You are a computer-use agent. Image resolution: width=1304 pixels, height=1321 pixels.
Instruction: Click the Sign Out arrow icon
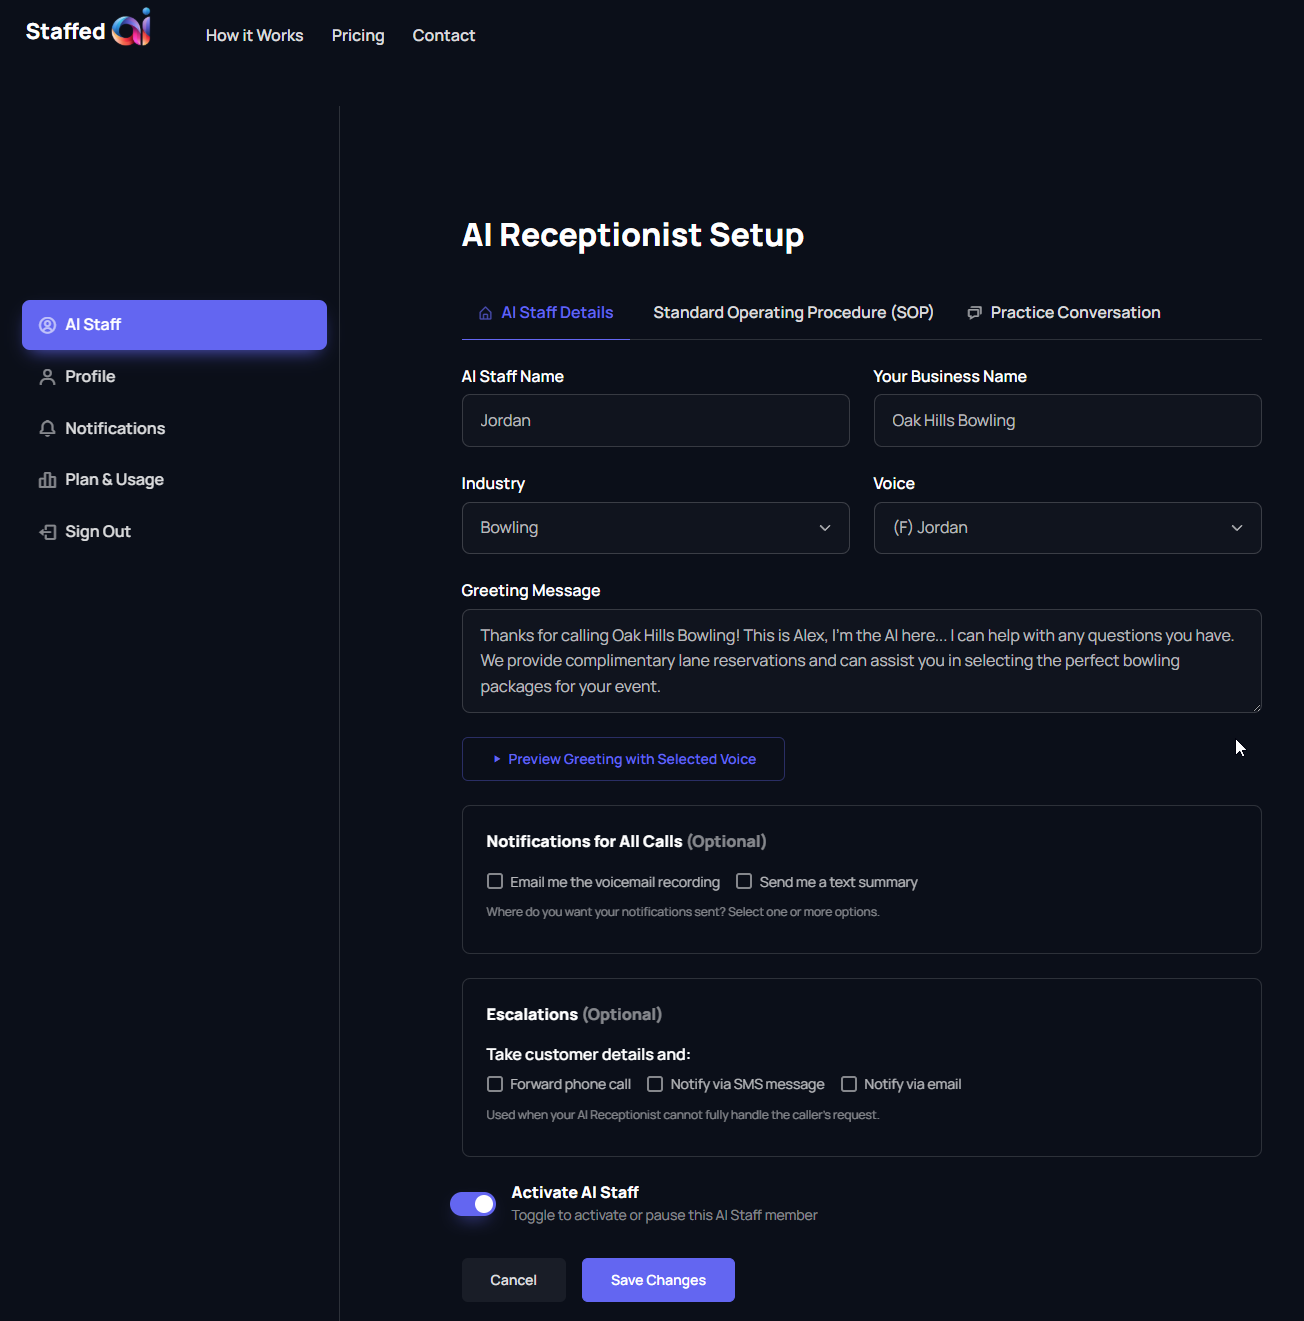[x=47, y=532]
